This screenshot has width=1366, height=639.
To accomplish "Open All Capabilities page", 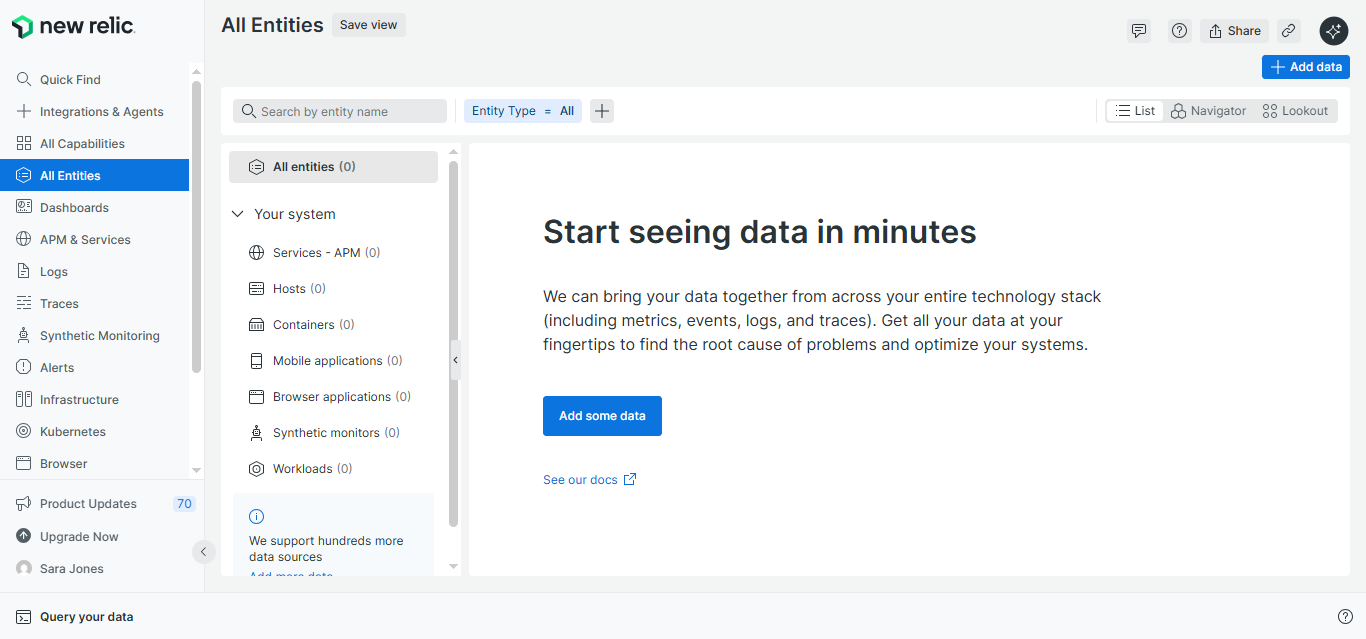I will (x=94, y=144).
